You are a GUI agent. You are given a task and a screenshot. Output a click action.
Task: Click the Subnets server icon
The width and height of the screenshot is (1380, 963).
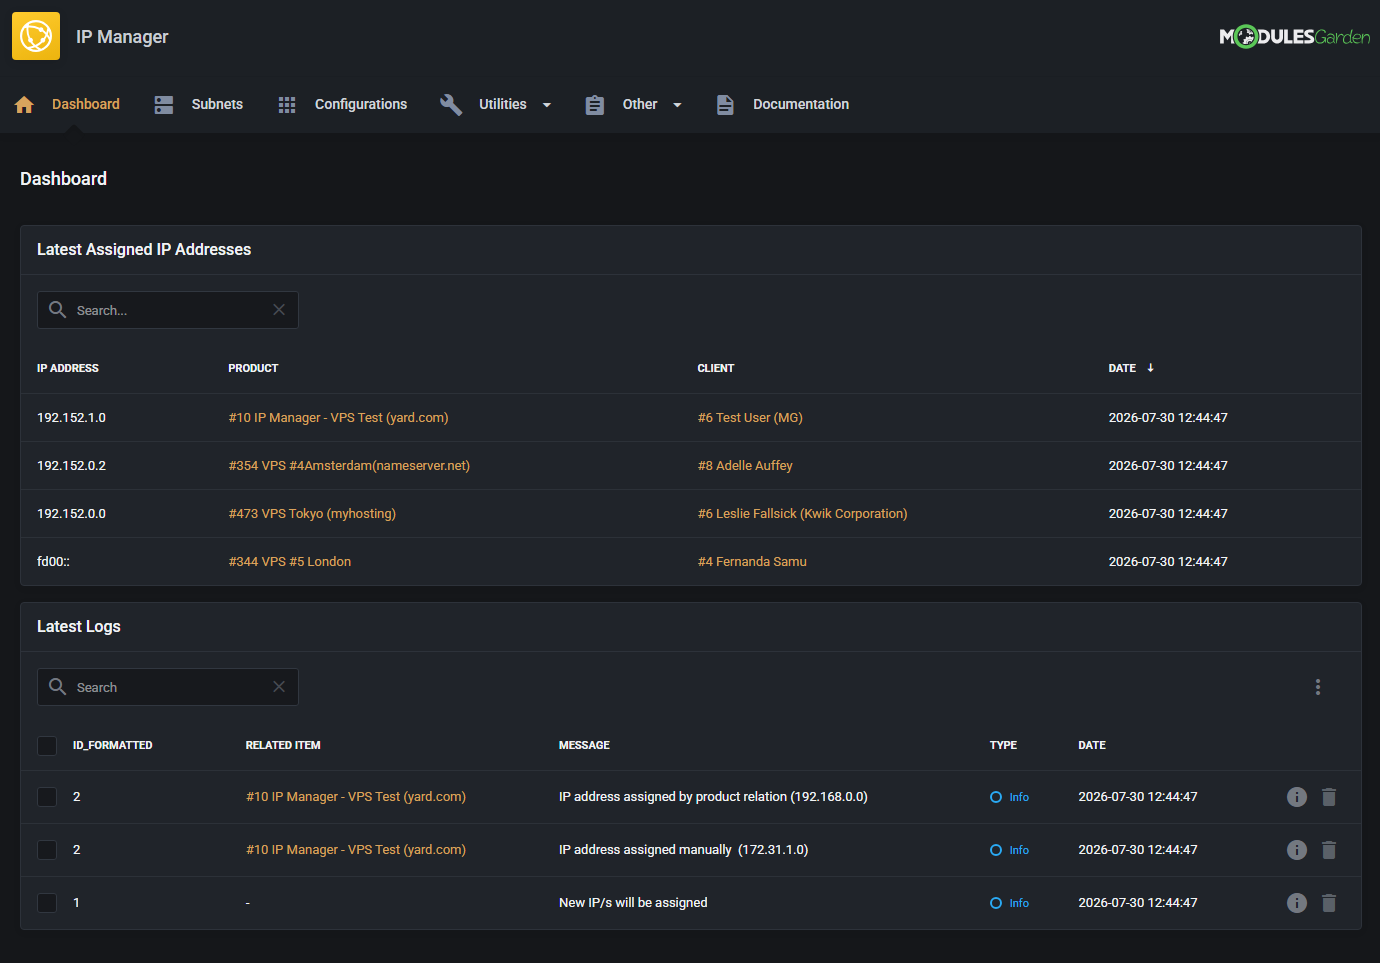coord(164,105)
